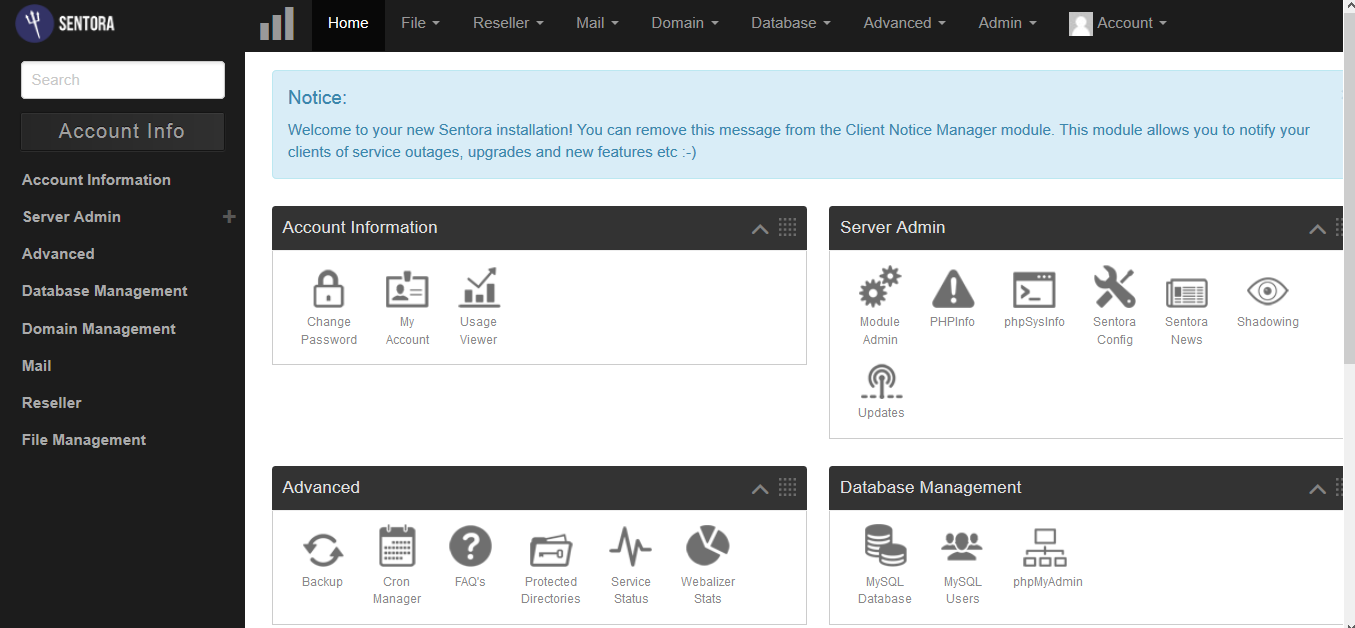Image resolution: width=1355 pixels, height=628 pixels.
Task: Select Domain Management in the sidebar
Action: tap(99, 329)
